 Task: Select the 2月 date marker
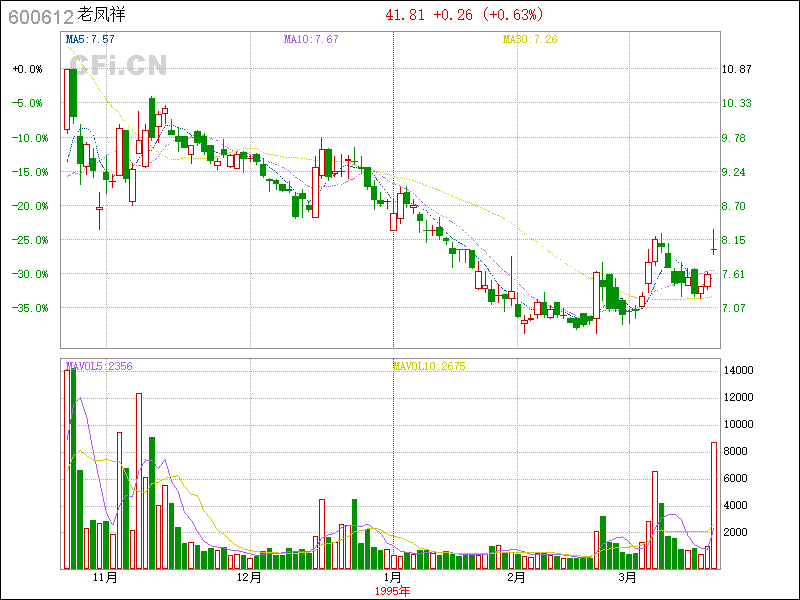(516, 578)
